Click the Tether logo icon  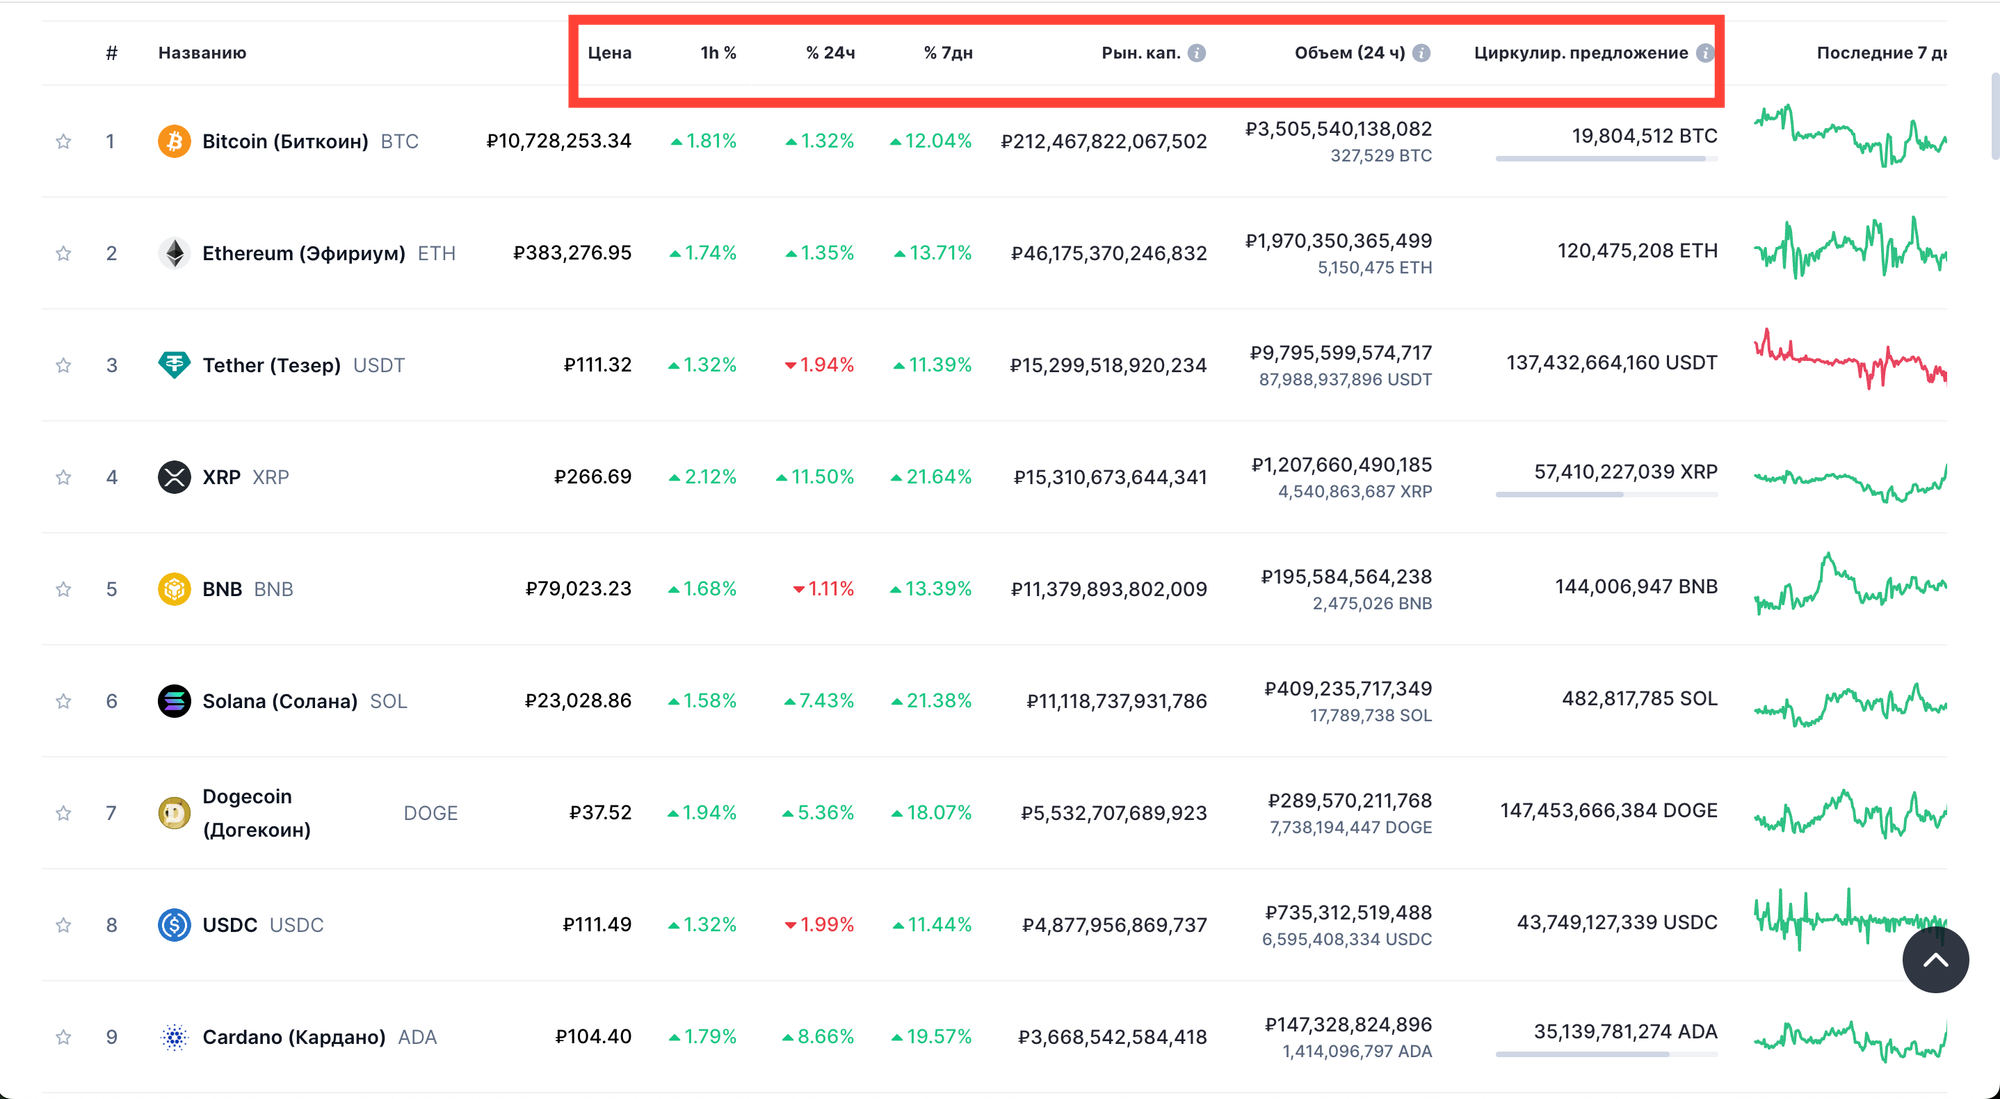point(174,365)
